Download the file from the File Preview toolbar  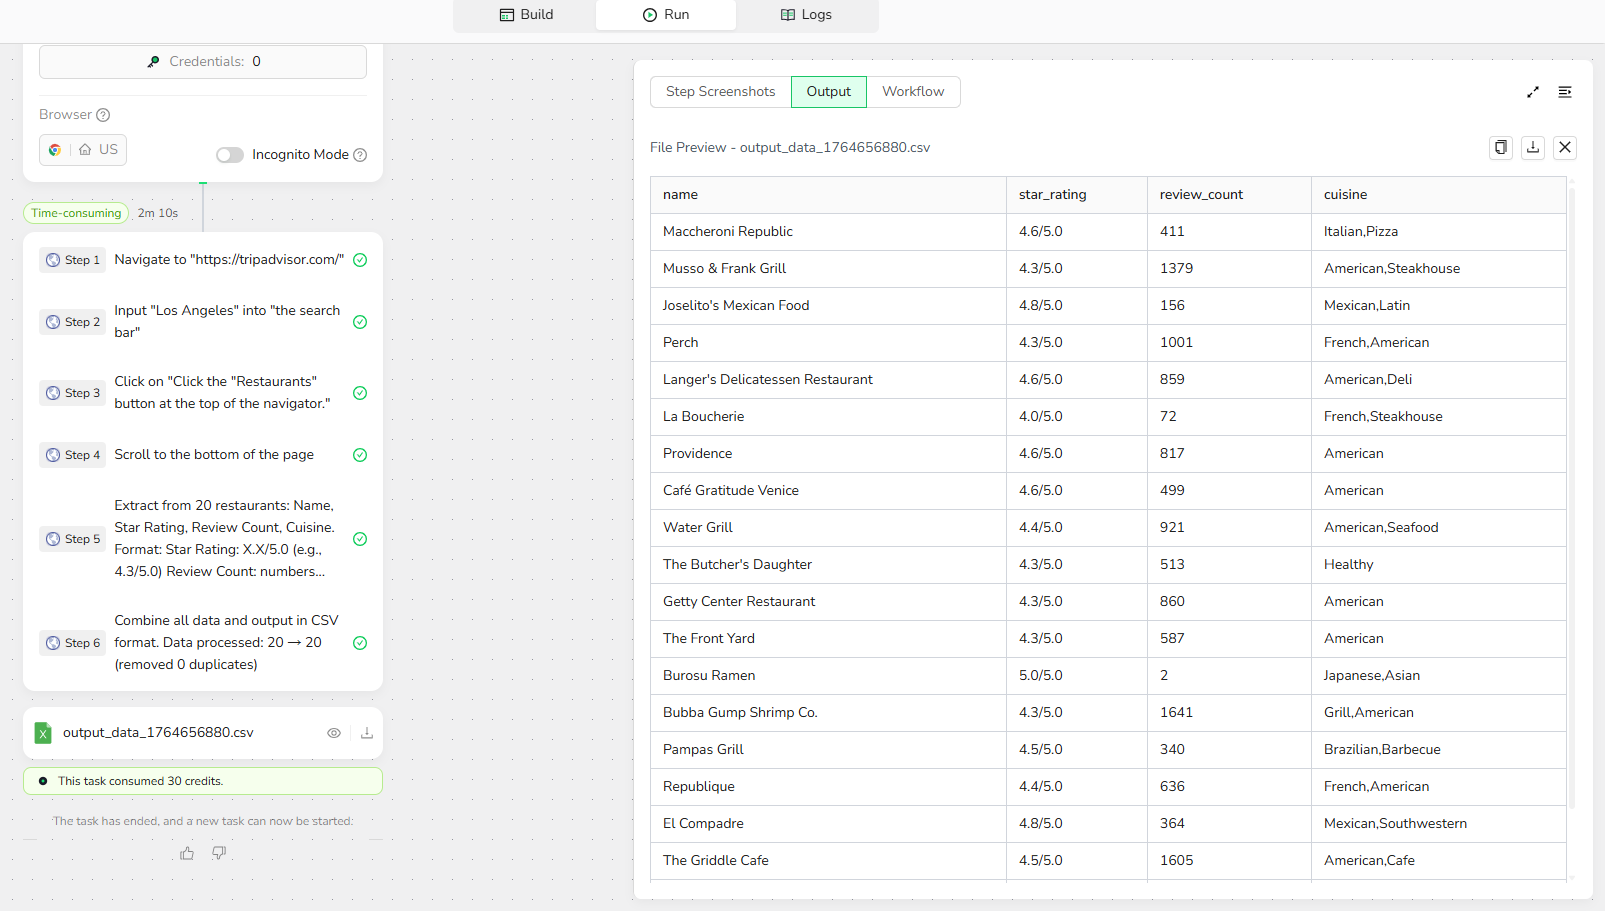(1532, 147)
